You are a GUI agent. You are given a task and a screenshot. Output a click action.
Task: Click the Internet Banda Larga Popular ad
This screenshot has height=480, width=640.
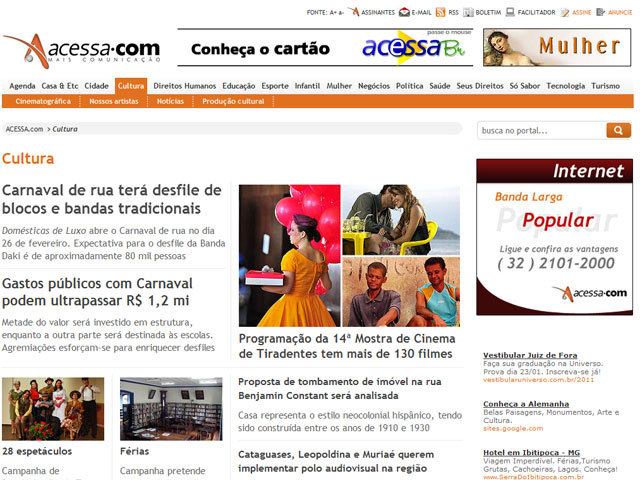point(554,236)
